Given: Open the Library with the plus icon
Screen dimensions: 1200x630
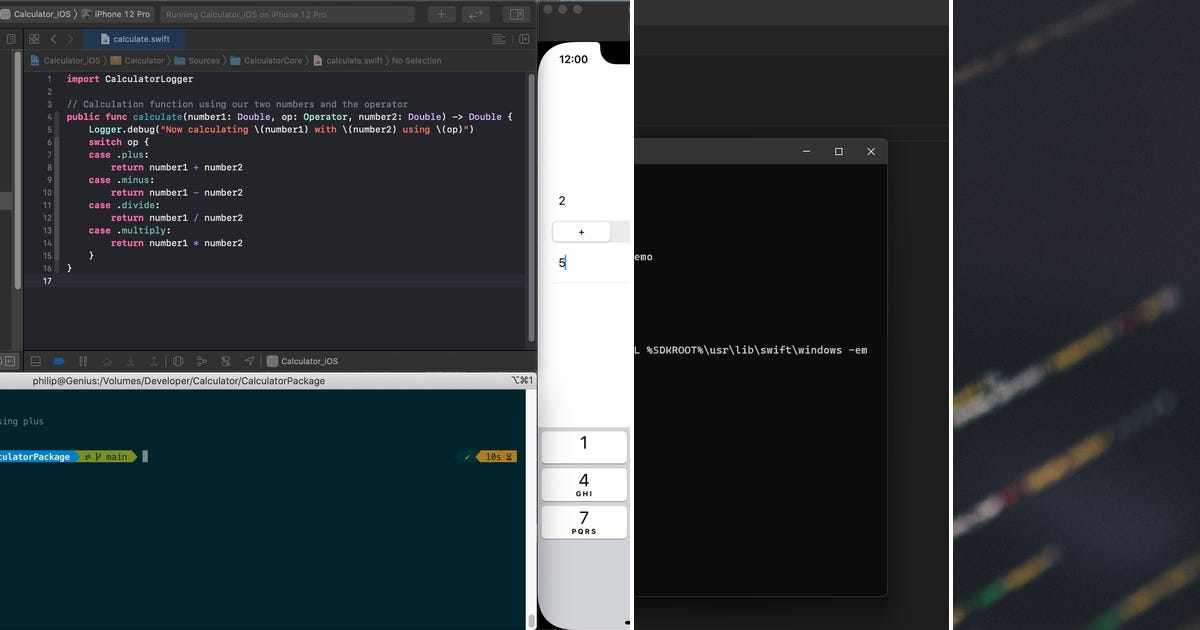Looking at the screenshot, I should [441, 14].
